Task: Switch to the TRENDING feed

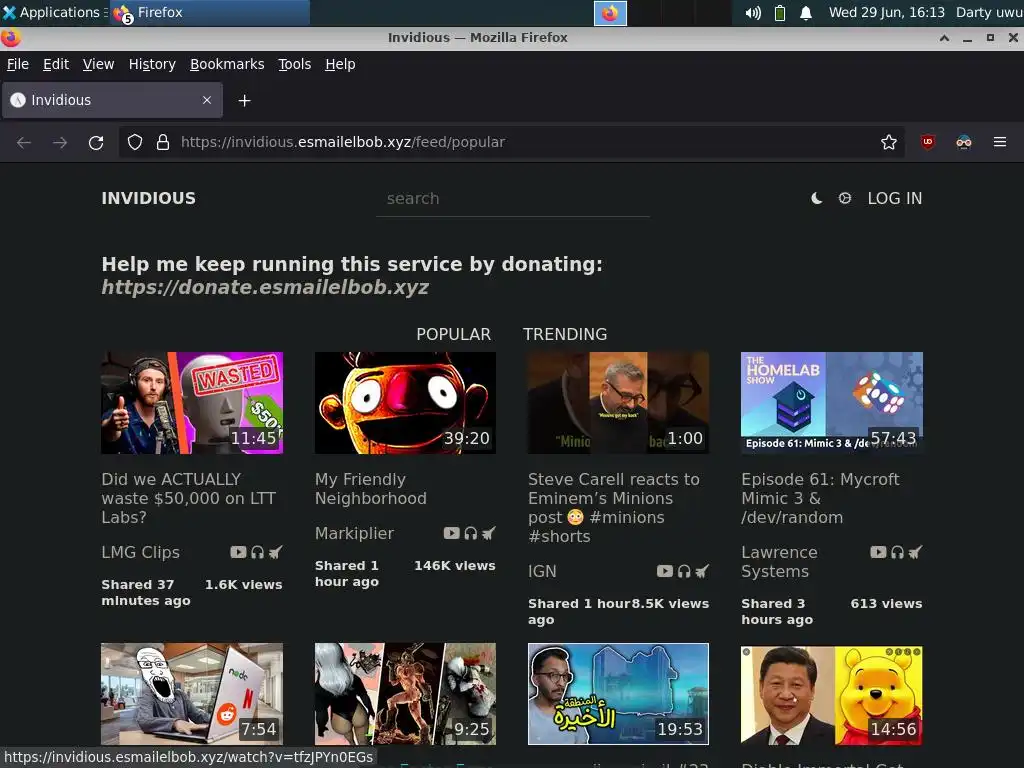Action: [565, 334]
